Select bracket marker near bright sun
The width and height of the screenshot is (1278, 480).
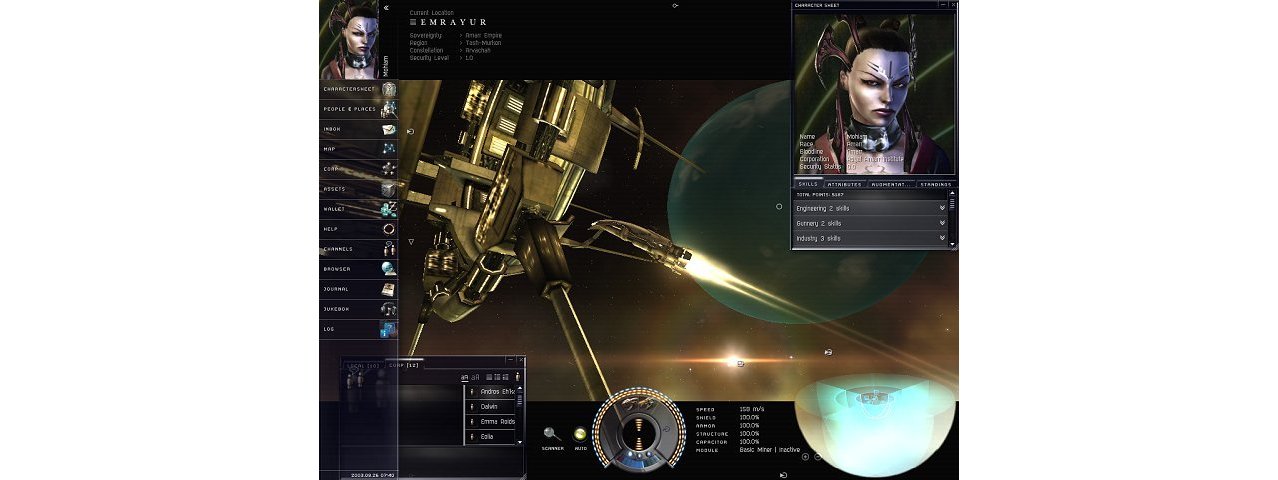[740, 363]
